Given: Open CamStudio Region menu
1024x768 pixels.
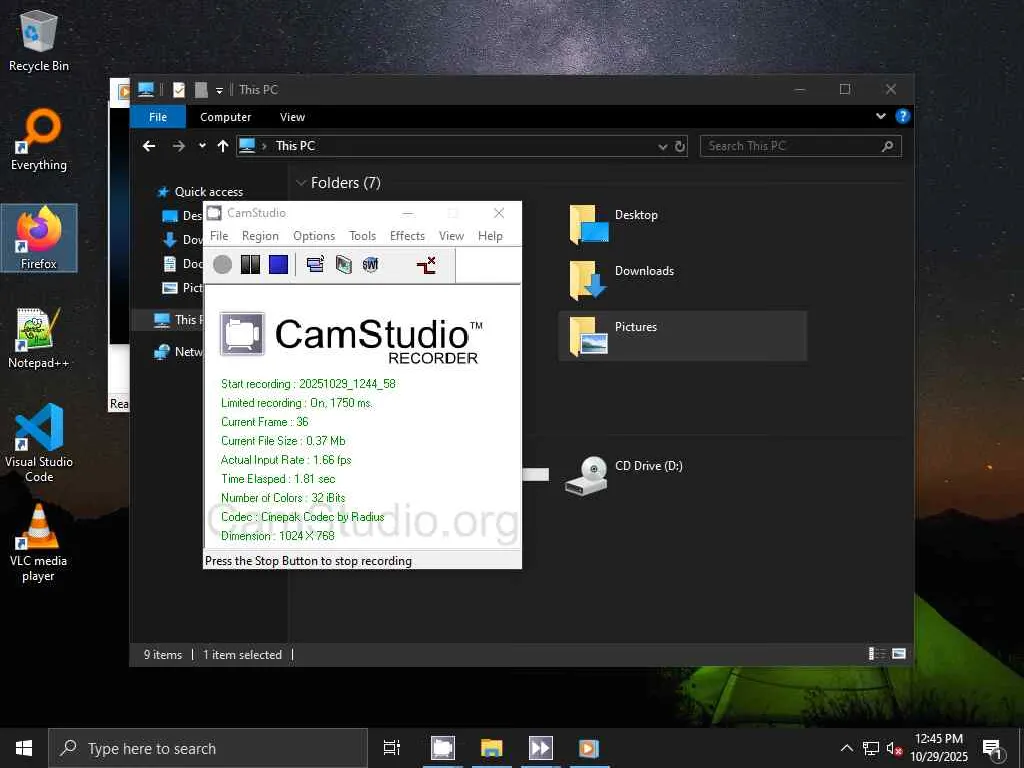Looking at the screenshot, I should [x=260, y=236].
